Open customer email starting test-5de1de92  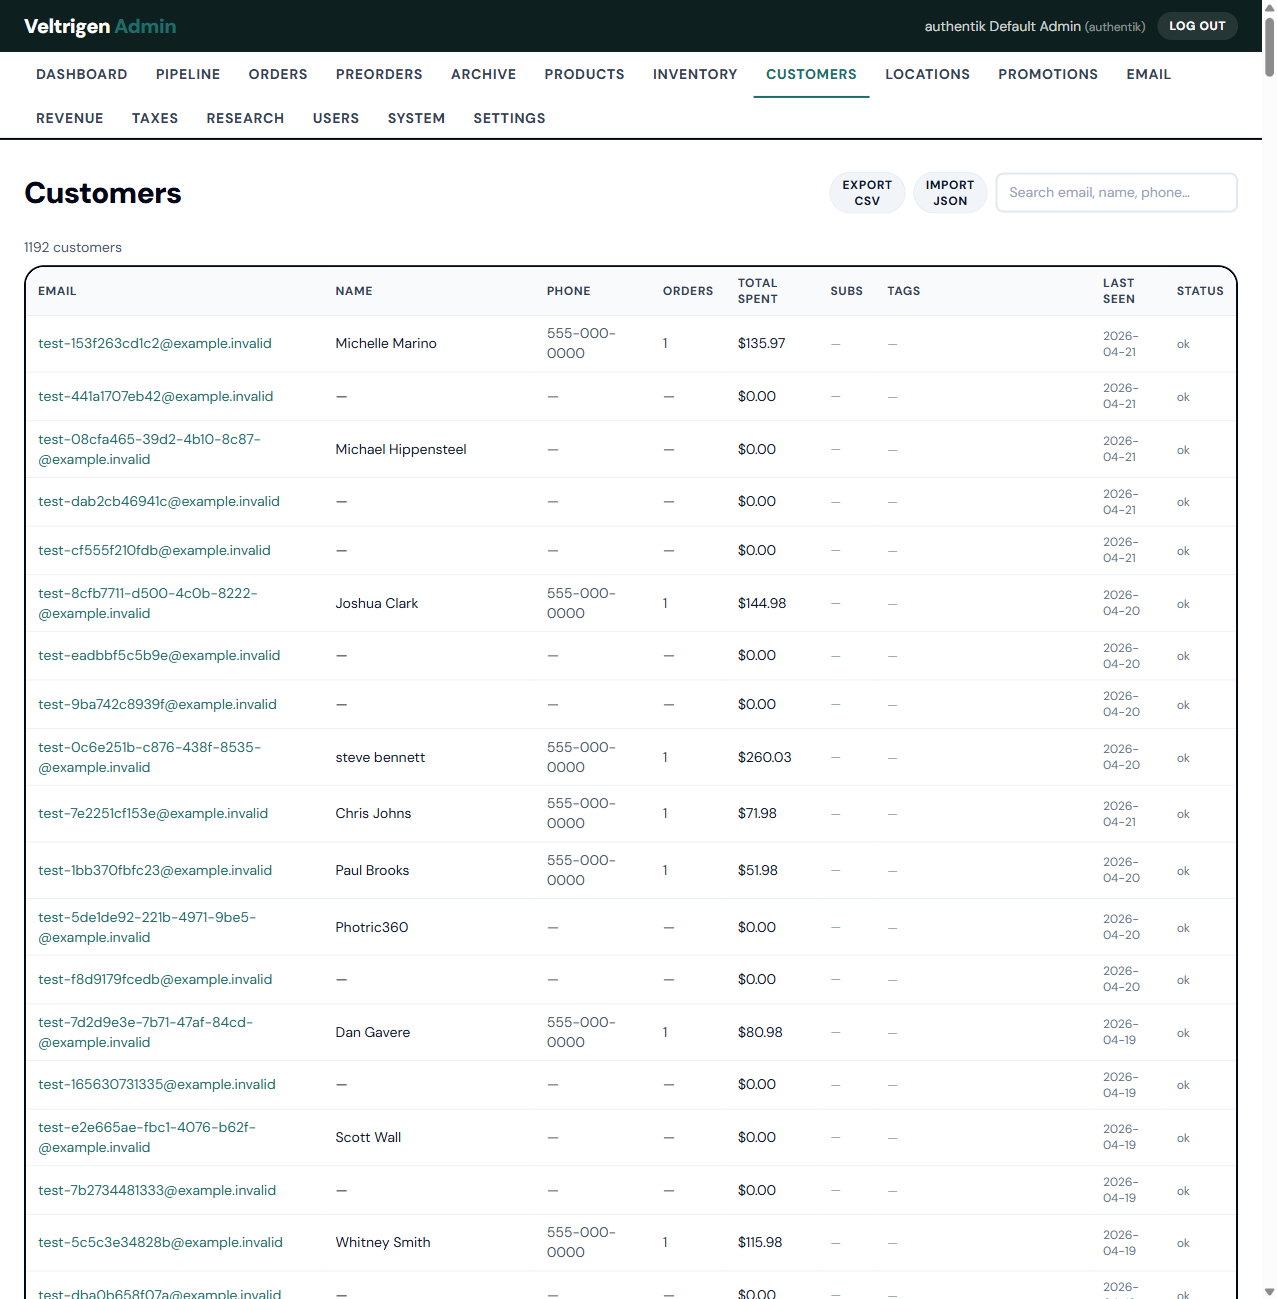click(147, 927)
